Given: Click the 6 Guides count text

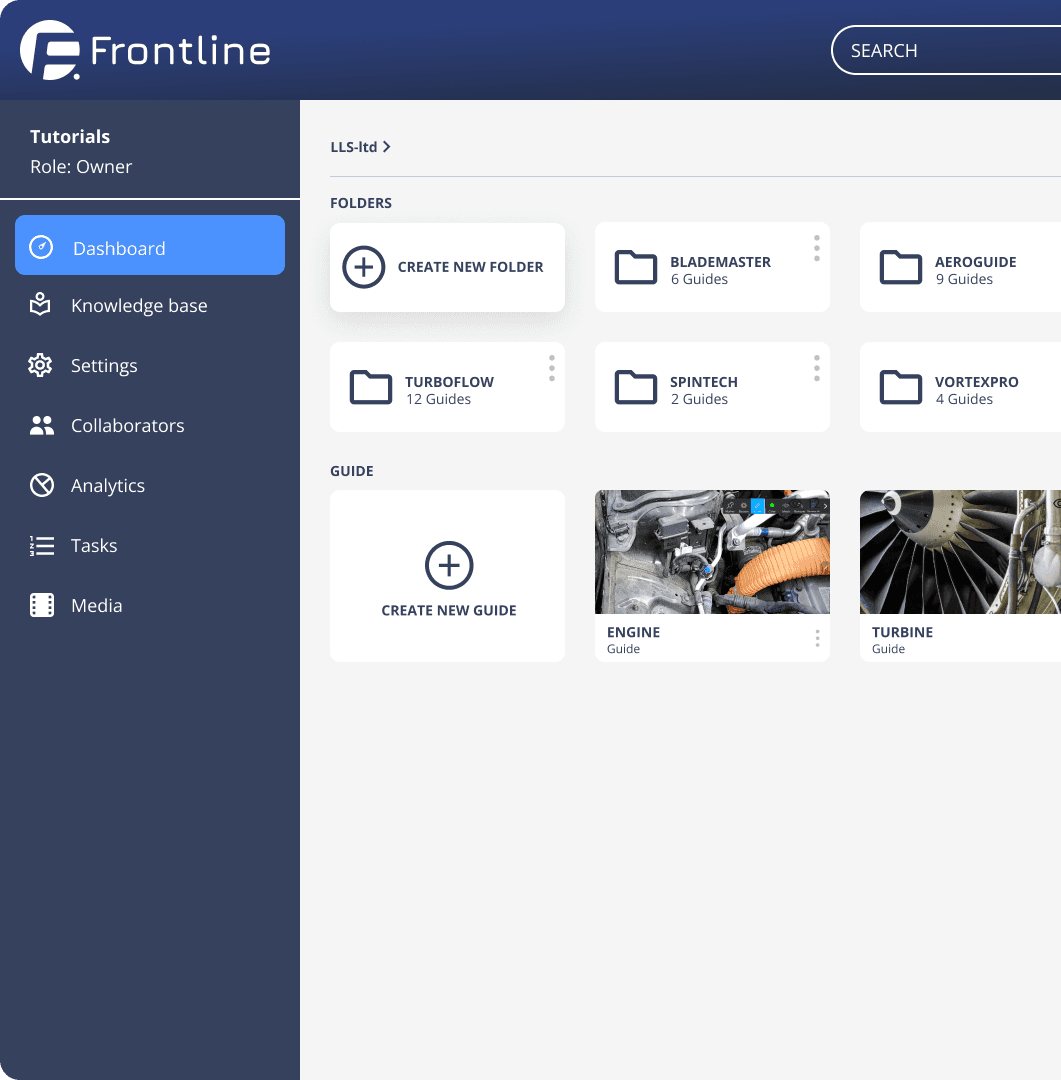Looking at the screenshot, I should [x=699, y=280].
